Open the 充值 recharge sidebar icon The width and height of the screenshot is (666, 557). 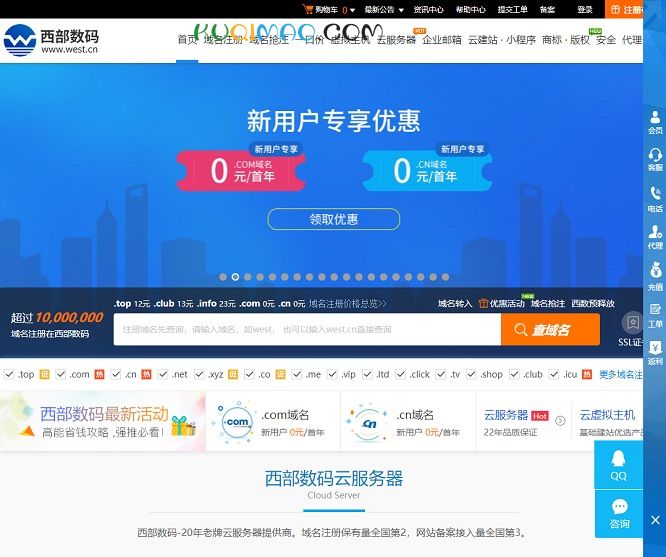point(655,276)
